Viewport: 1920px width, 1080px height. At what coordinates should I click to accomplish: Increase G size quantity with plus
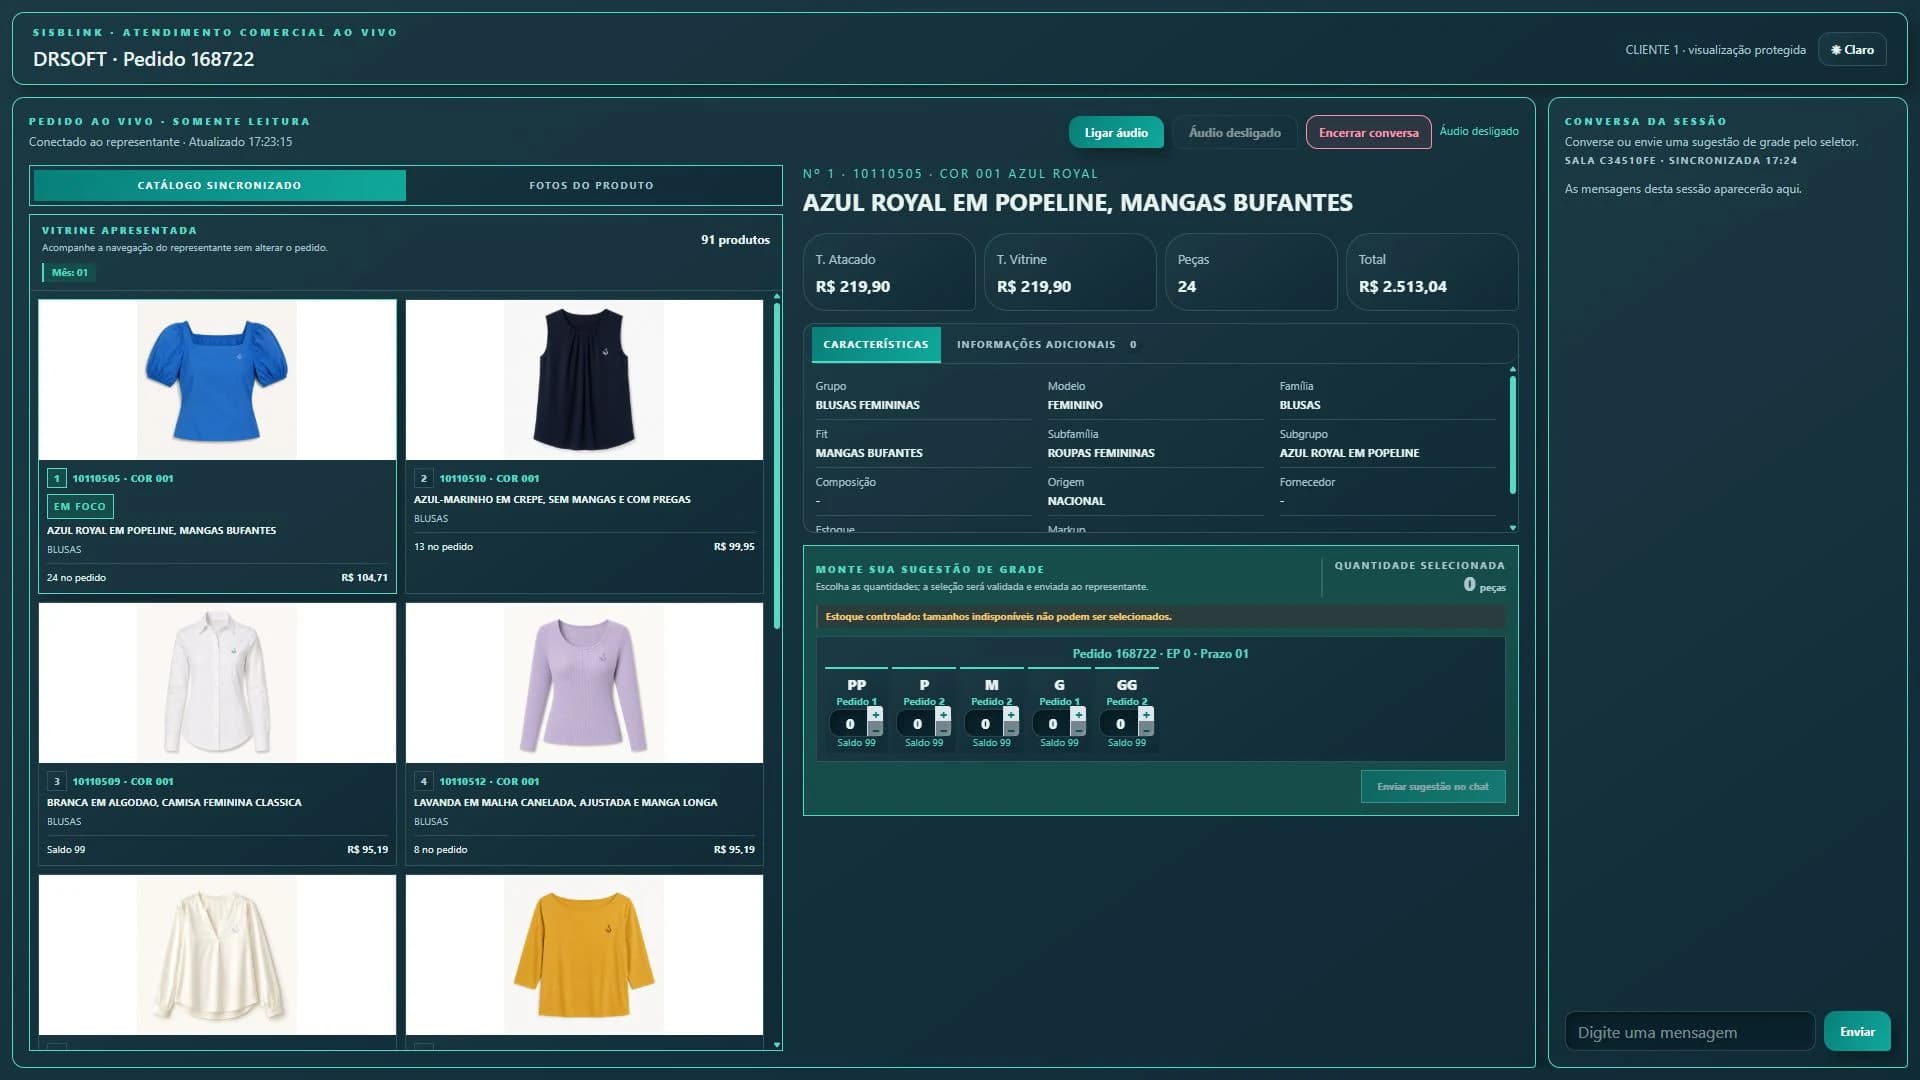tap(1078, 715)
